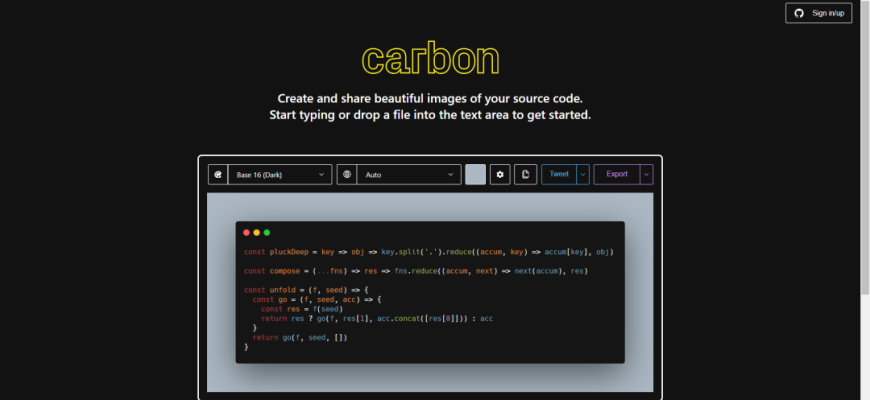Viewport: 870px width, 400px height.
Task: Click the red window control dot
Action: (247, 232)
